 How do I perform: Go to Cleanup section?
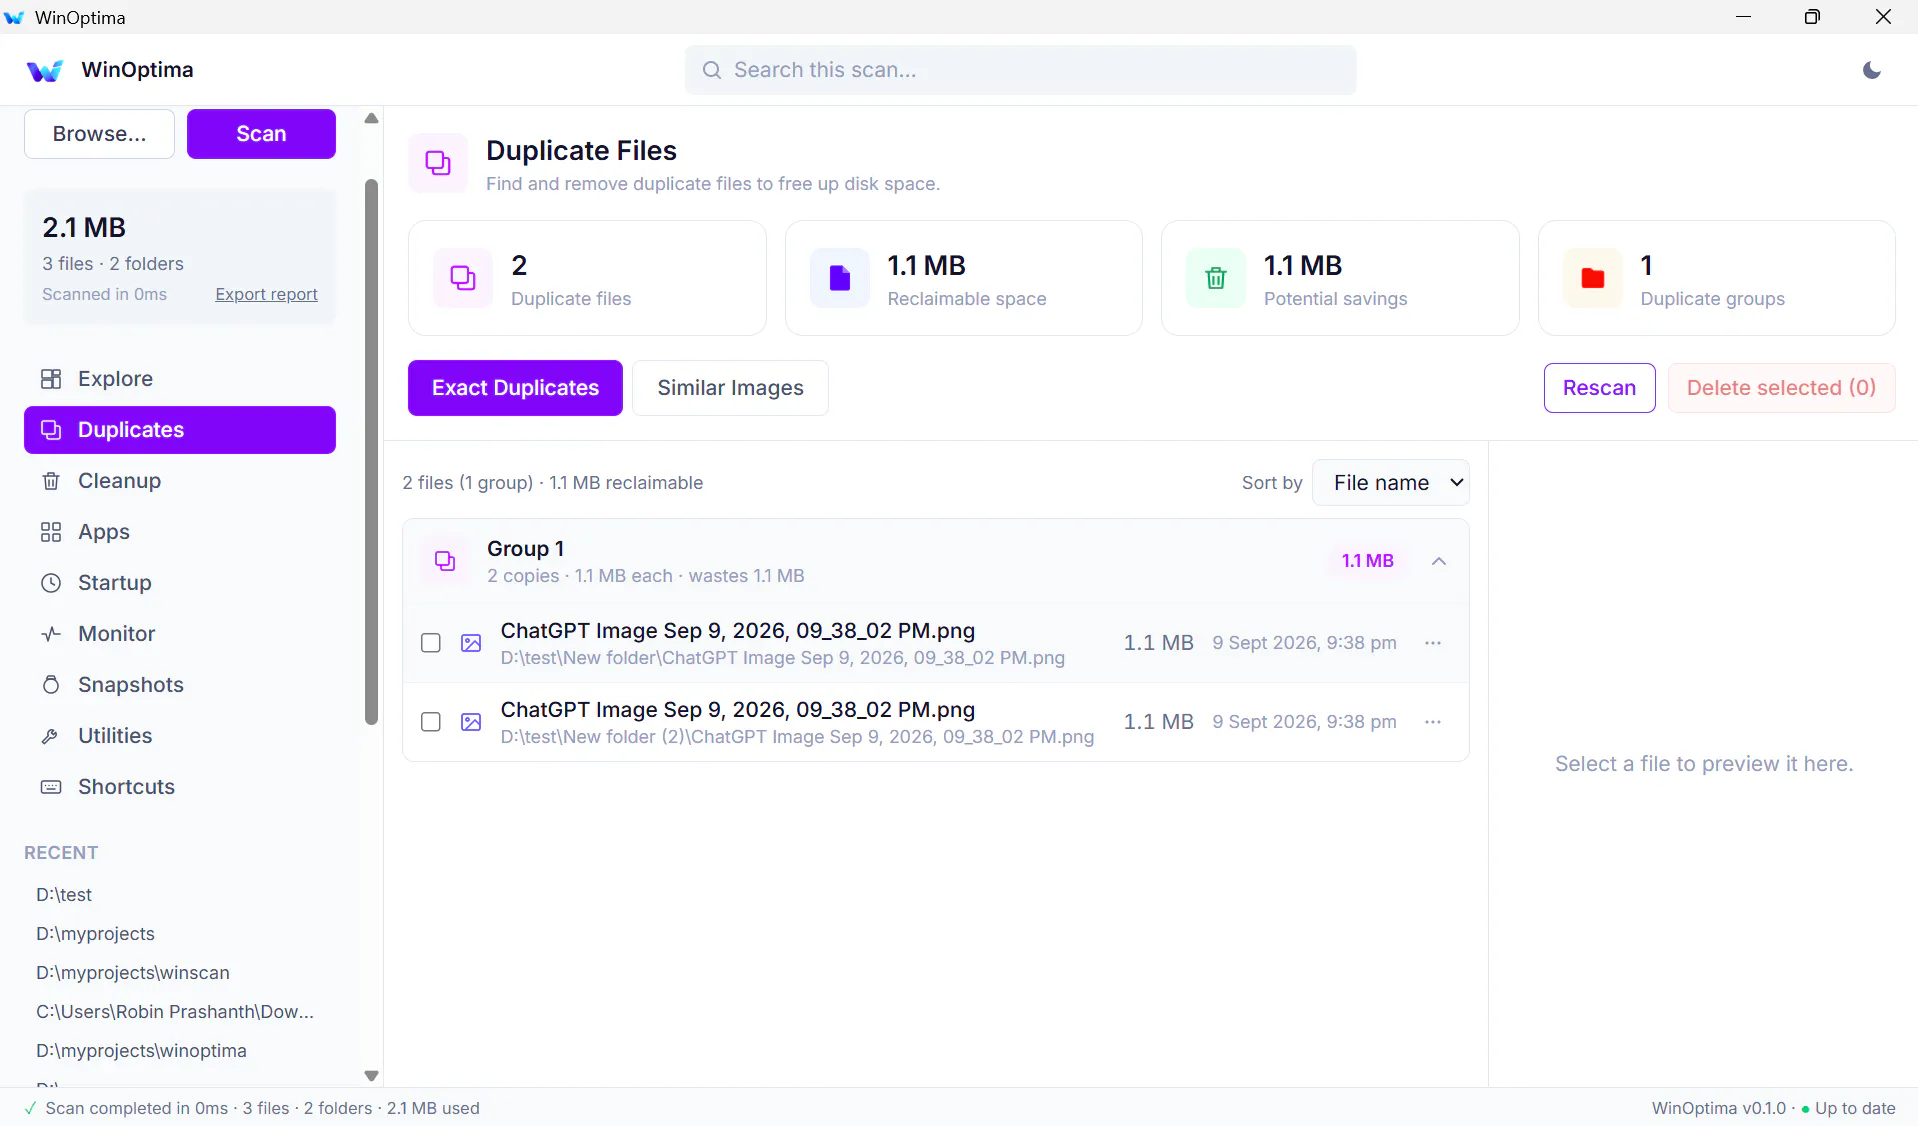click(x=180, y=481)
